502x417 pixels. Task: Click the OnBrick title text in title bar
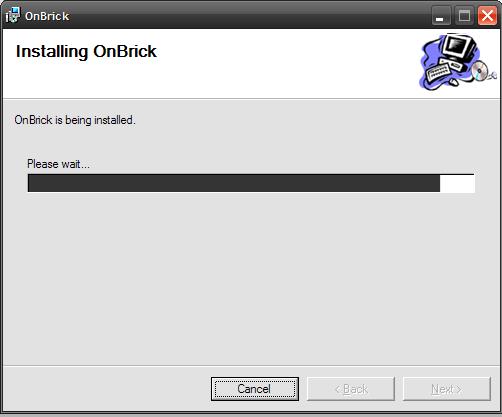pyautogui.click(x=47, y=16)
